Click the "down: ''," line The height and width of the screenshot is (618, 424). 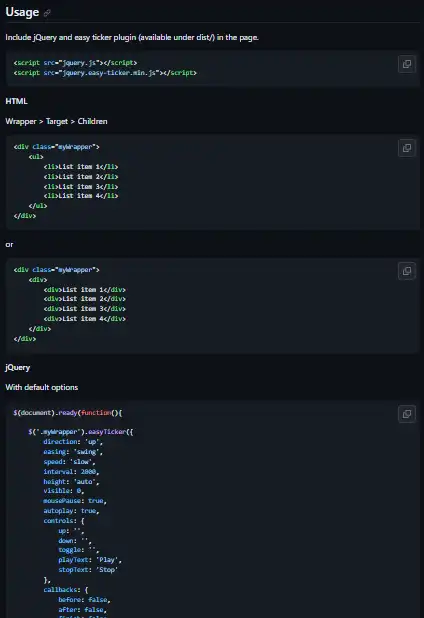(75, 541)
